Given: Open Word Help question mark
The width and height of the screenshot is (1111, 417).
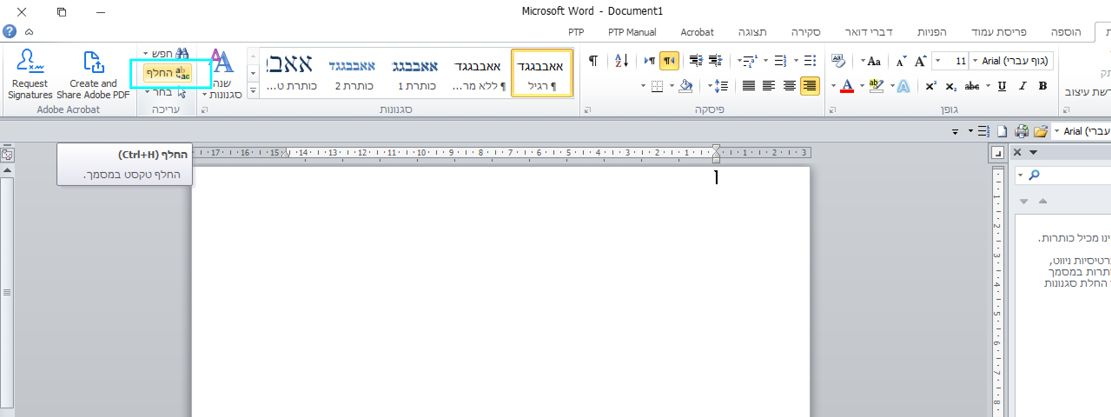Looking at the screenshot, I should click(9, 32).
